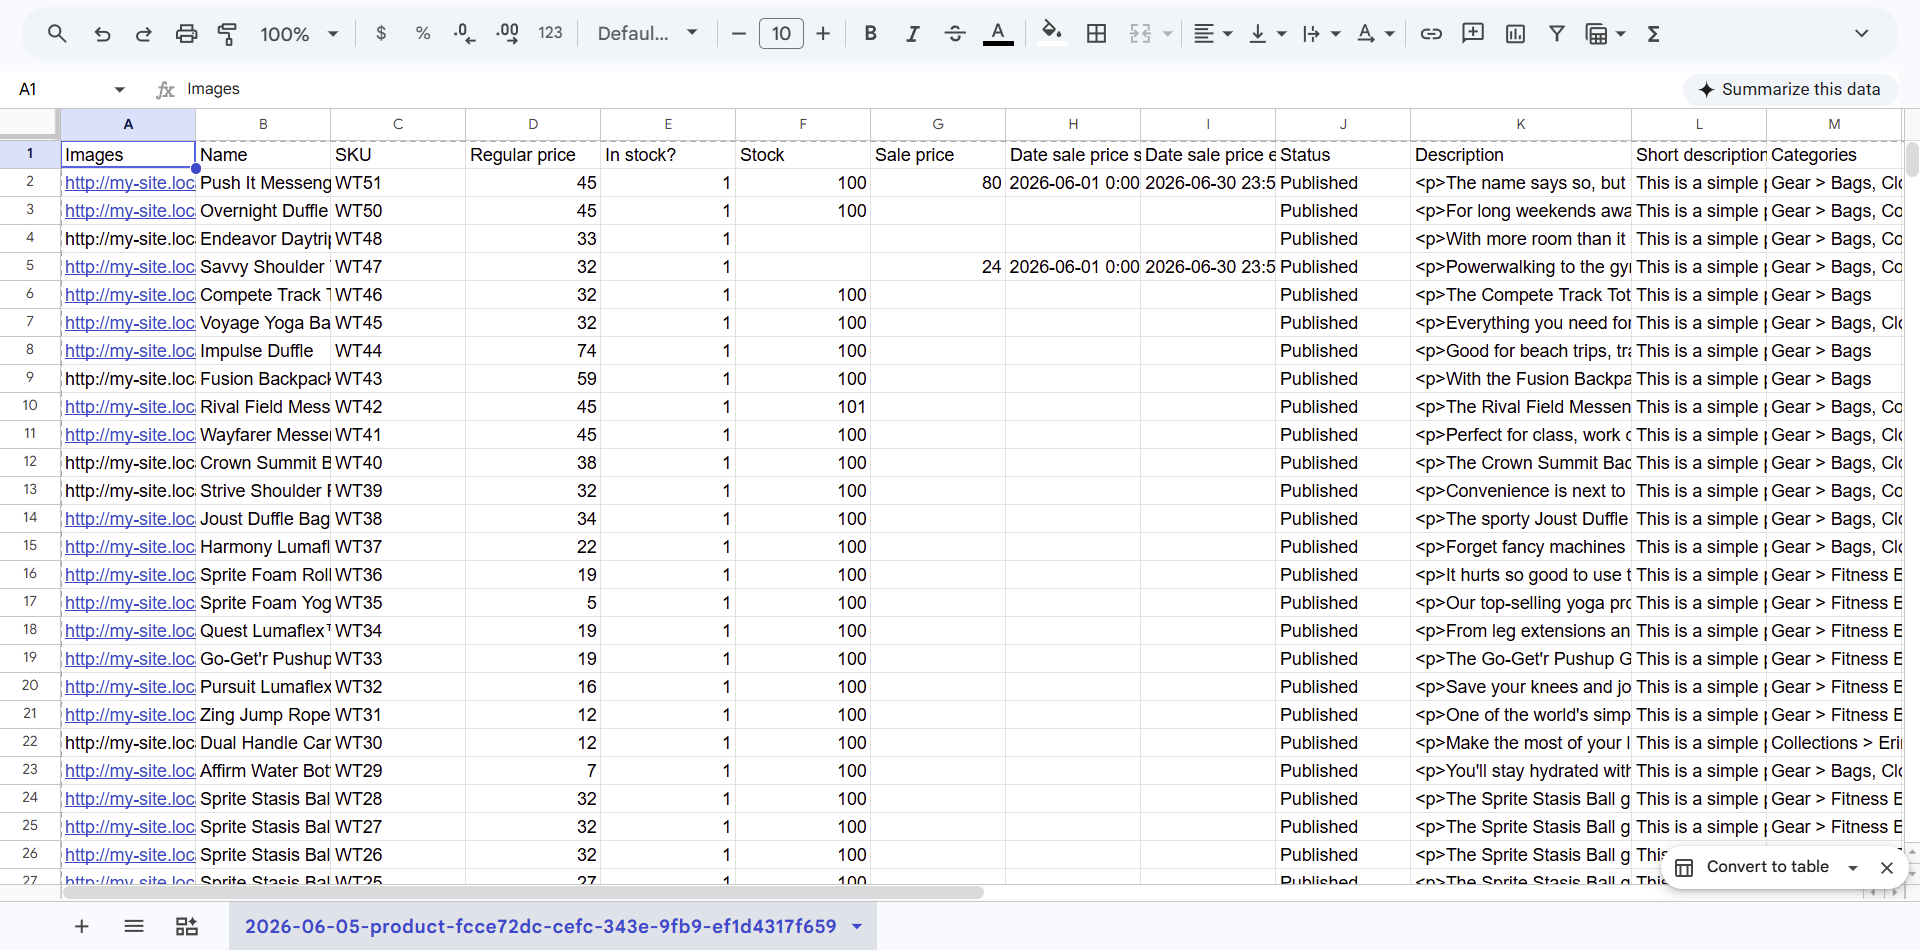Select column K header

[x=1521, y=124]
